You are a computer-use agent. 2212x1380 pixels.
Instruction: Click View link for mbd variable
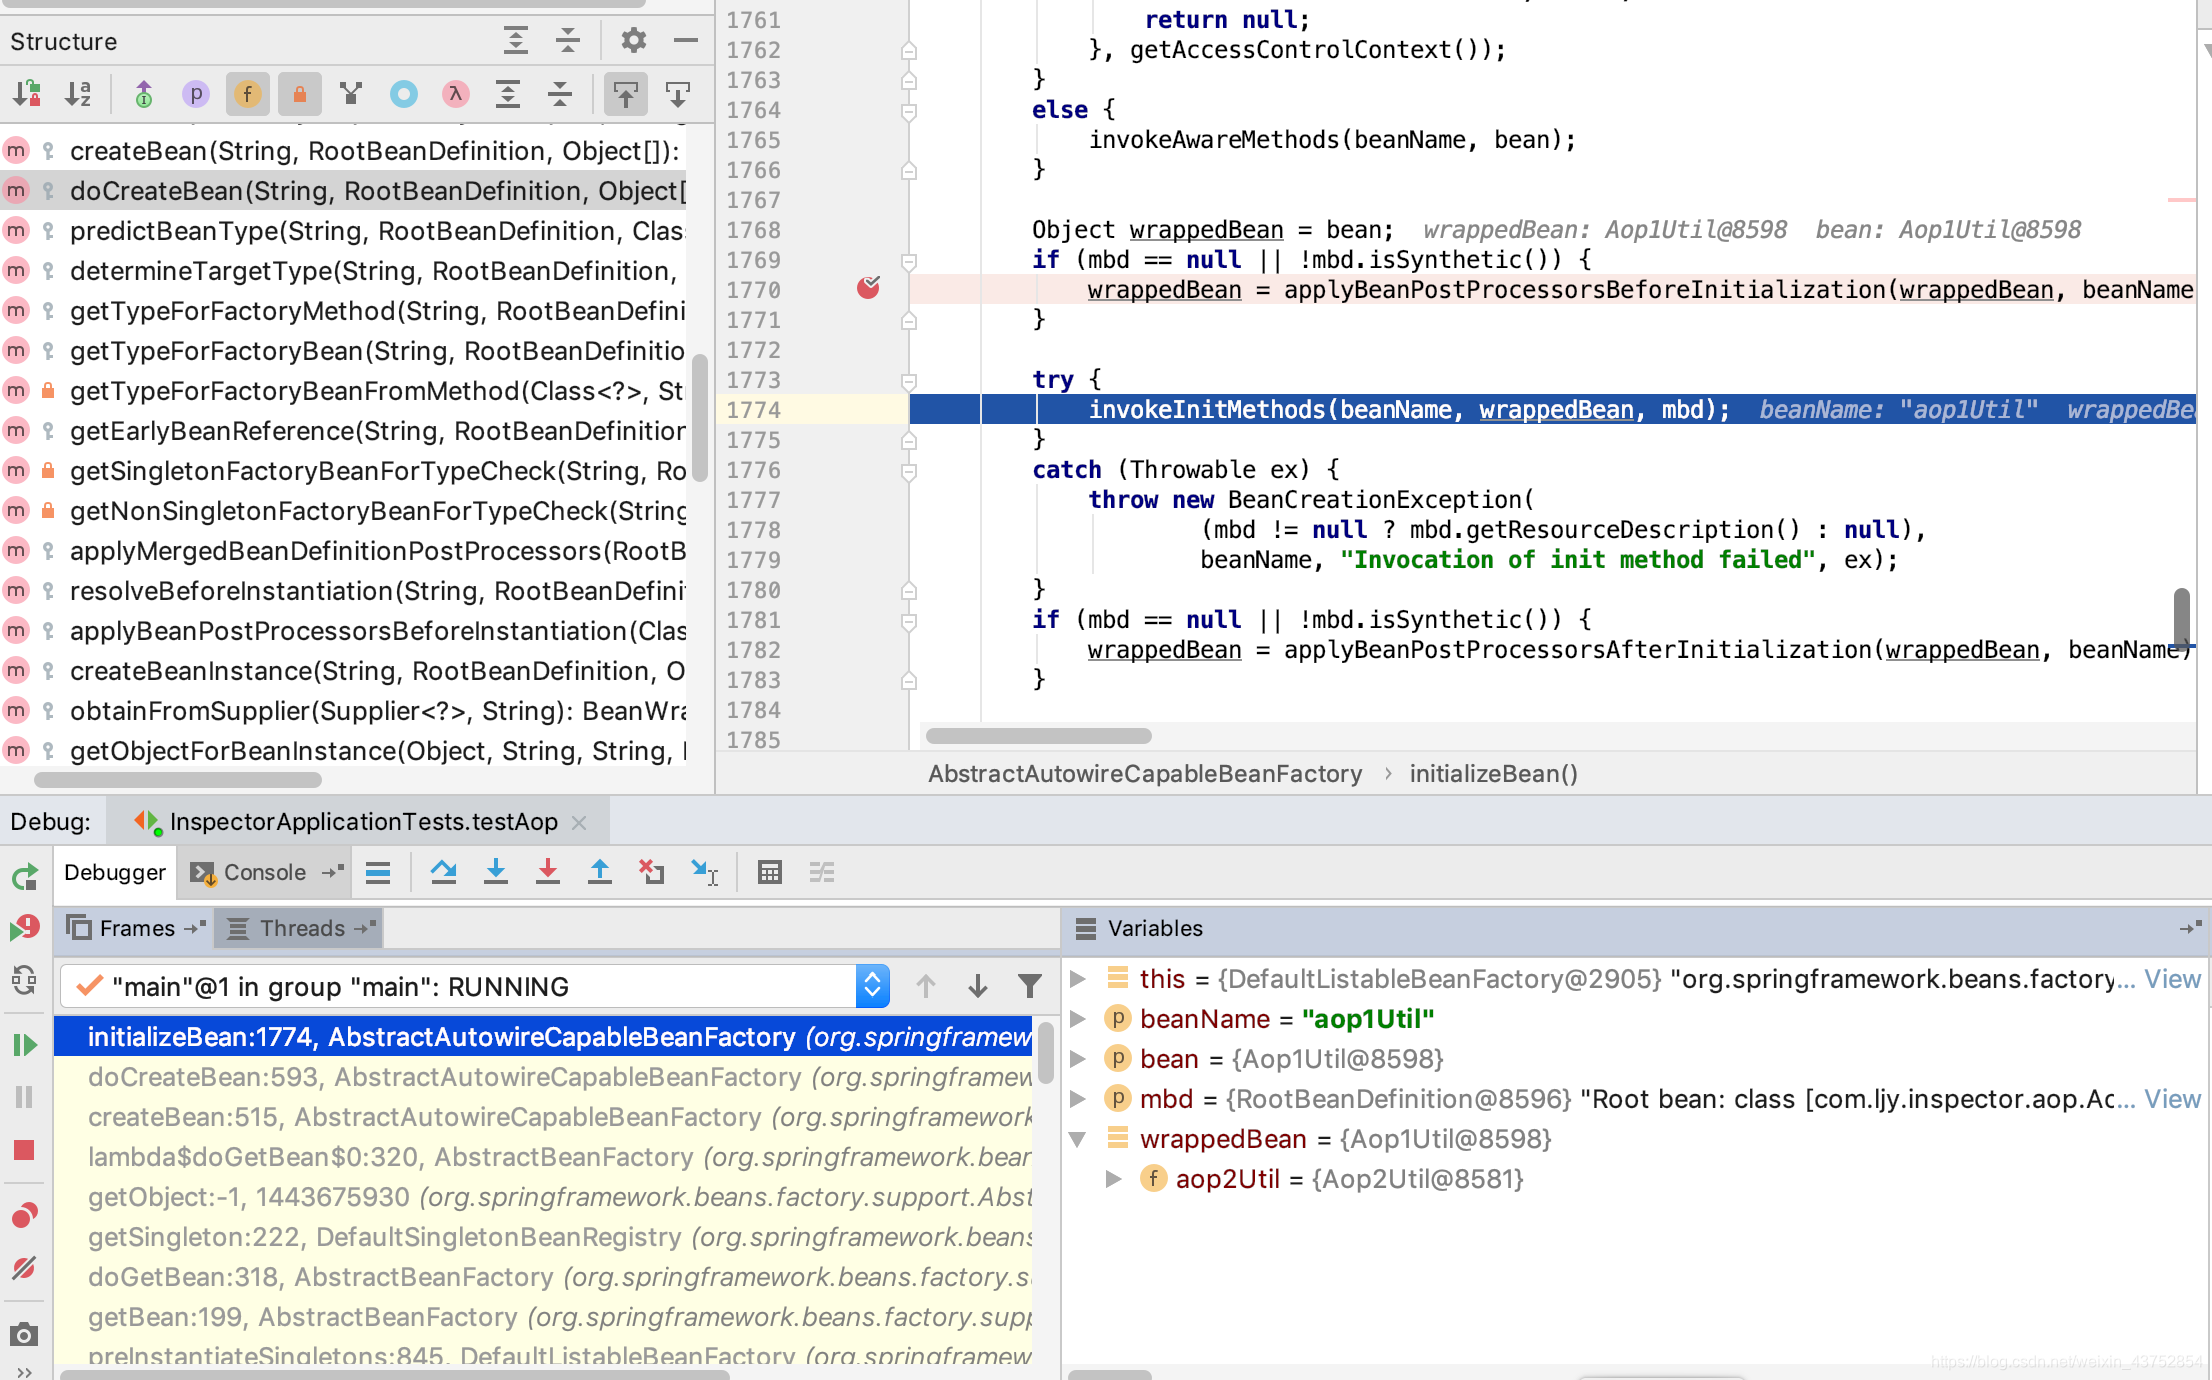[2172, 1099]
